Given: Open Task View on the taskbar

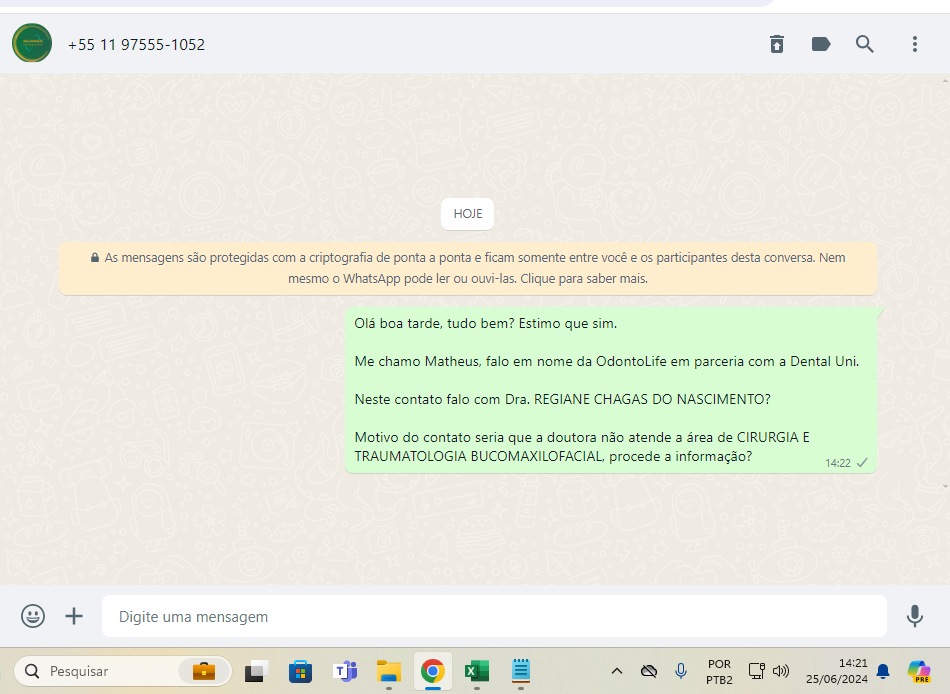Looking at the screenshot, I should [x=256, y=671].
